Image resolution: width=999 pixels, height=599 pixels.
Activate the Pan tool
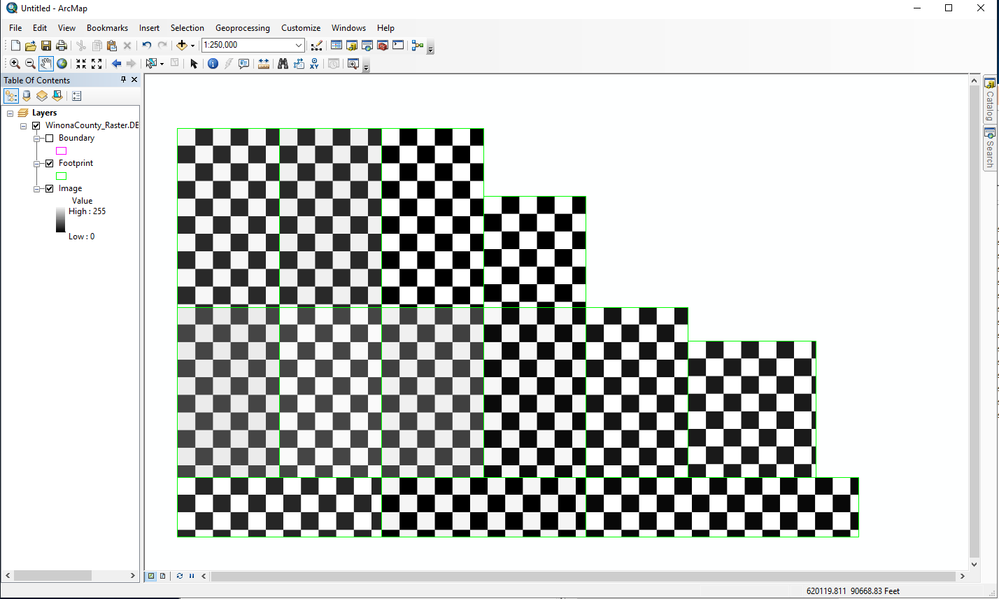44,63
